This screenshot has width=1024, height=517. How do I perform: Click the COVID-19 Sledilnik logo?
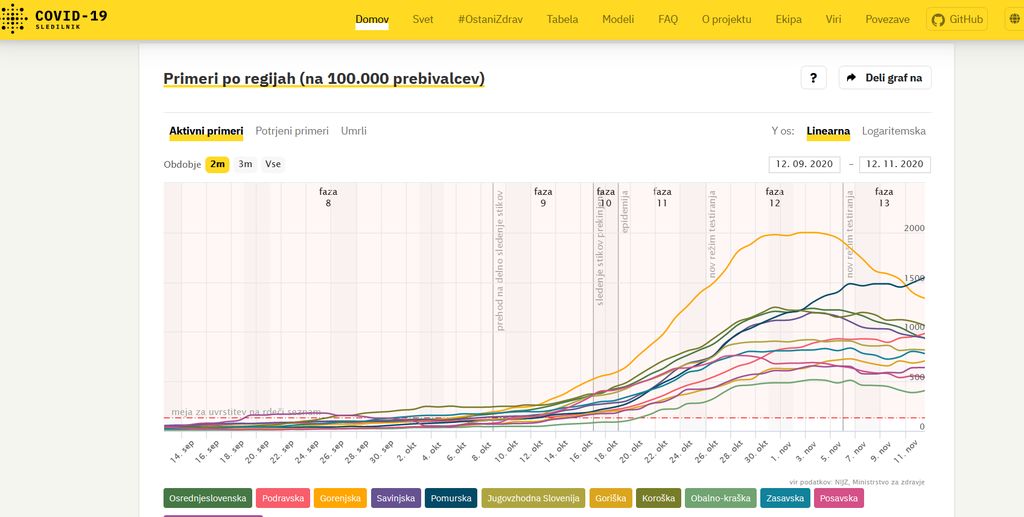(55, 19)
